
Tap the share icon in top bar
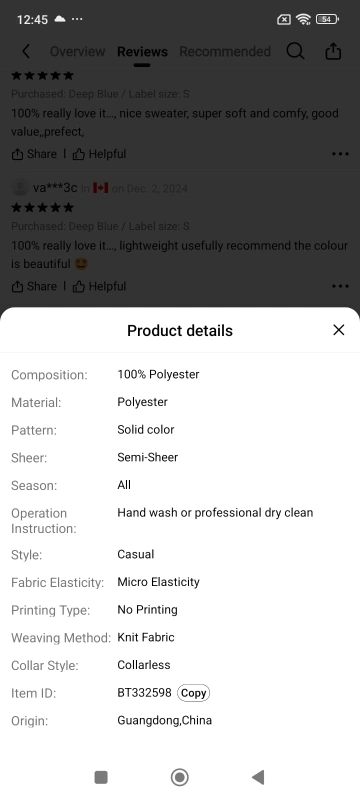[x=333, y=51]
